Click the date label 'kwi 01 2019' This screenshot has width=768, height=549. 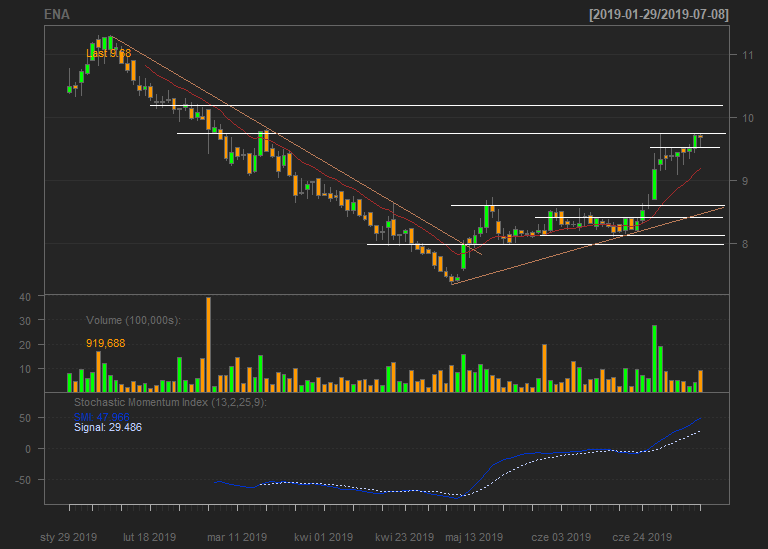coord(324,537)
